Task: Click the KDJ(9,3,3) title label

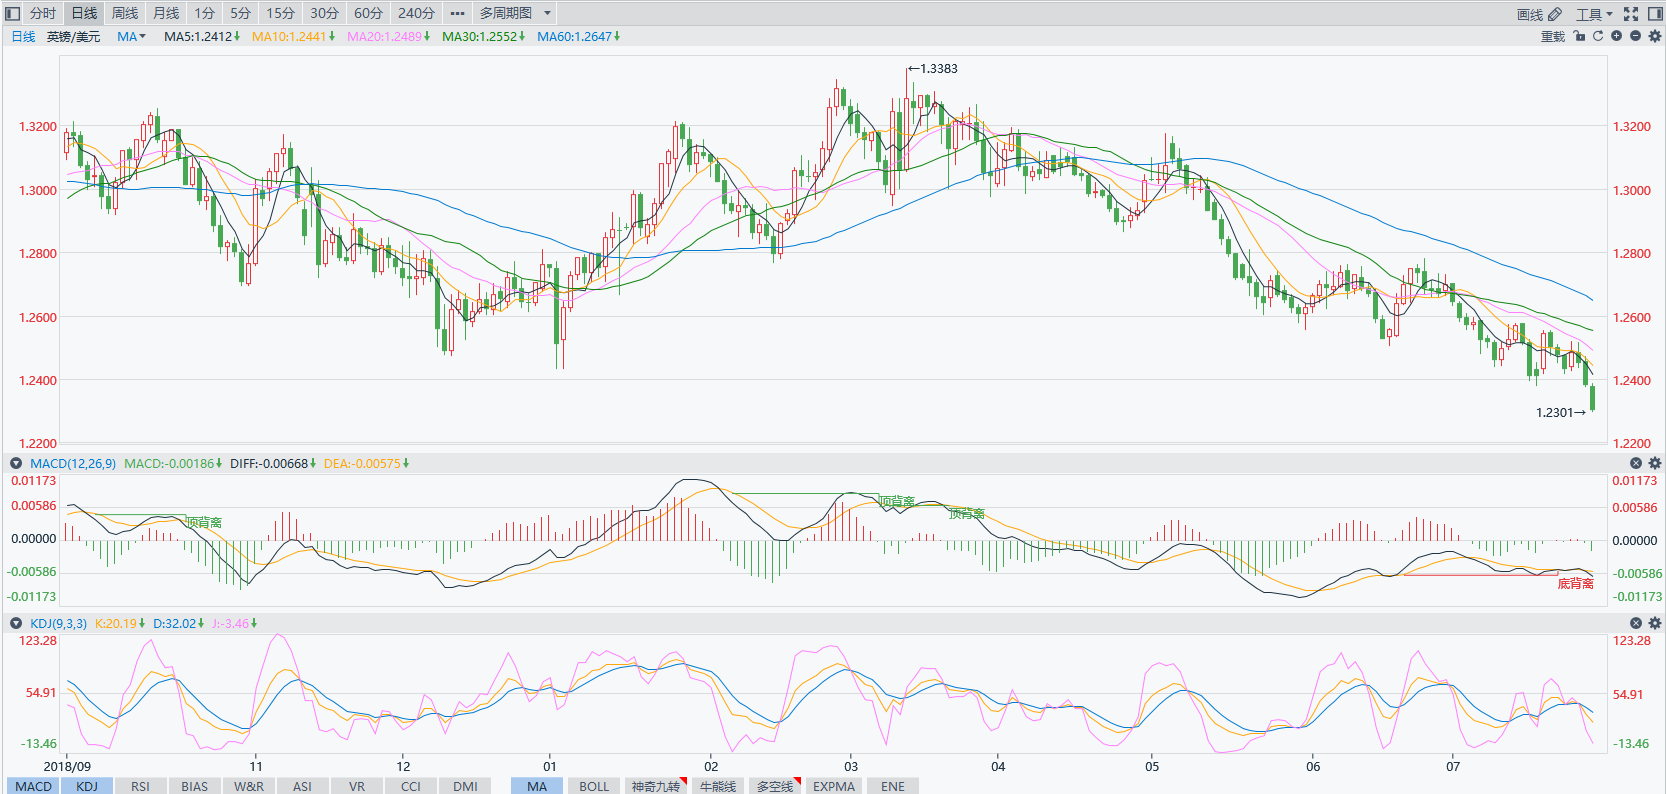Action: pos(58,623)
